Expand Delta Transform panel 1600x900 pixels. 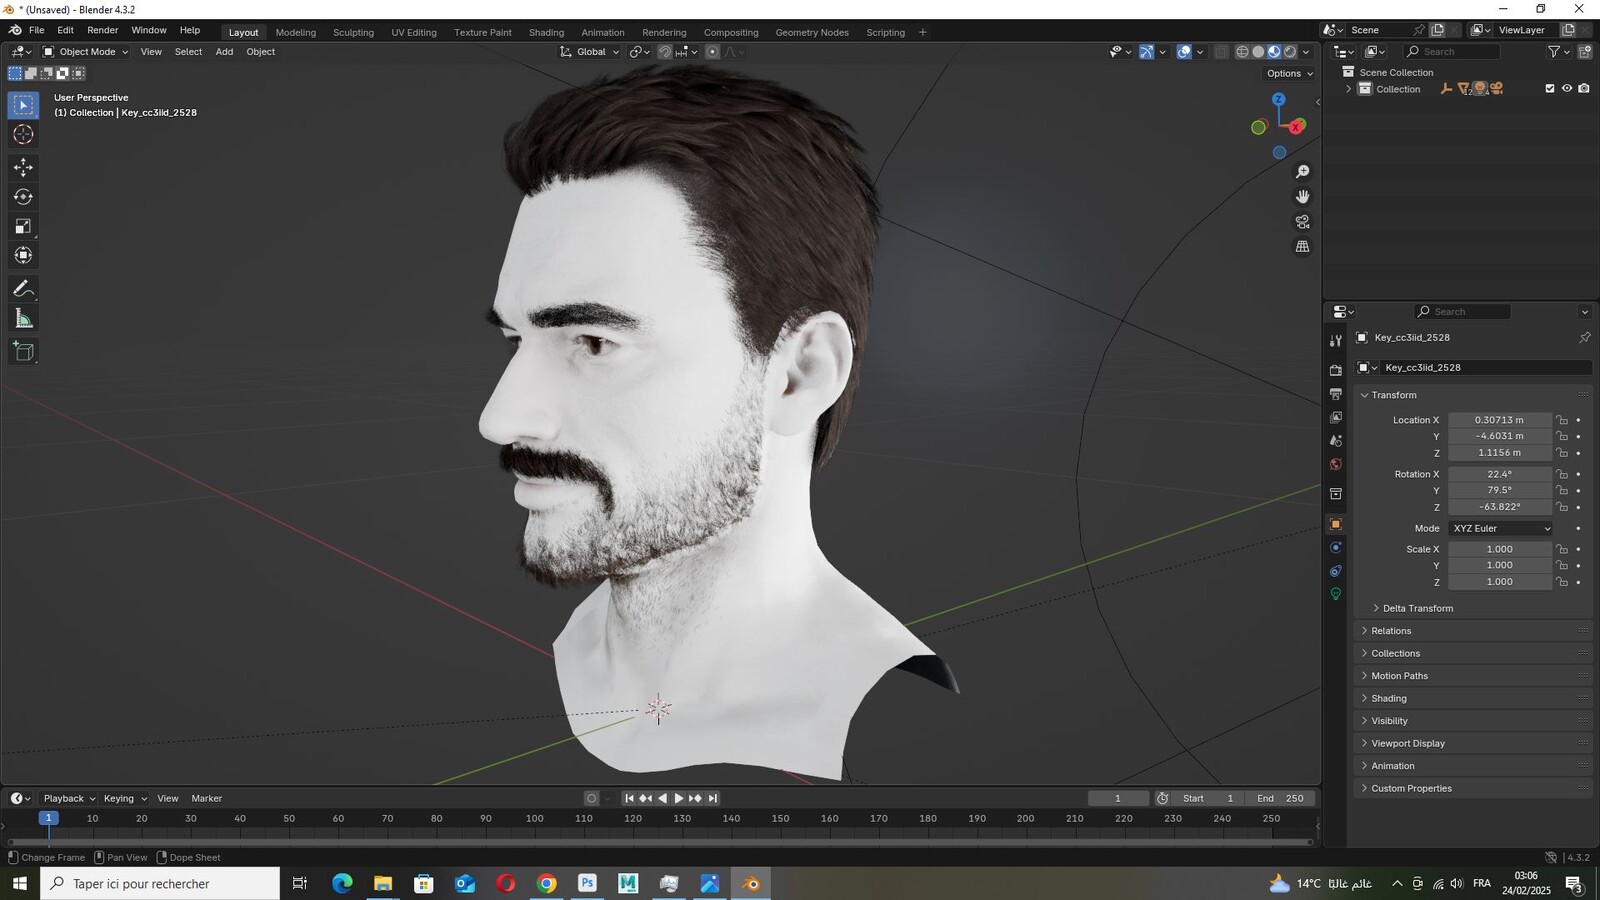(x=1416, y=608)
